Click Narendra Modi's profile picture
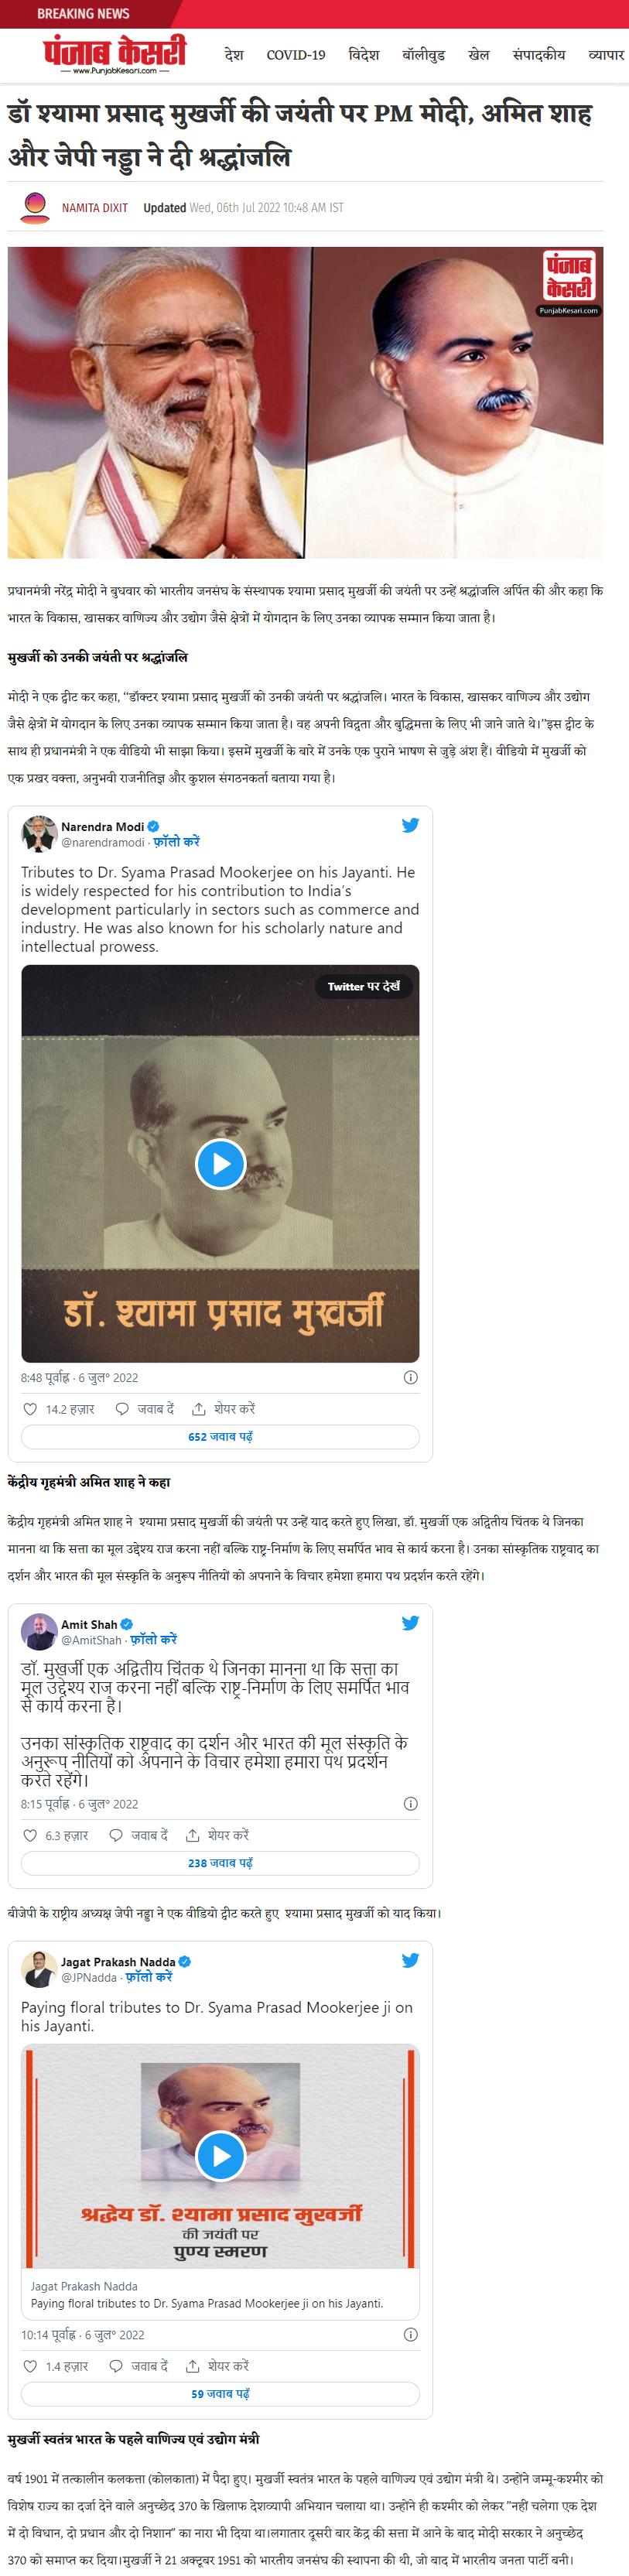 pyautogui.click(x=39, y=833)
